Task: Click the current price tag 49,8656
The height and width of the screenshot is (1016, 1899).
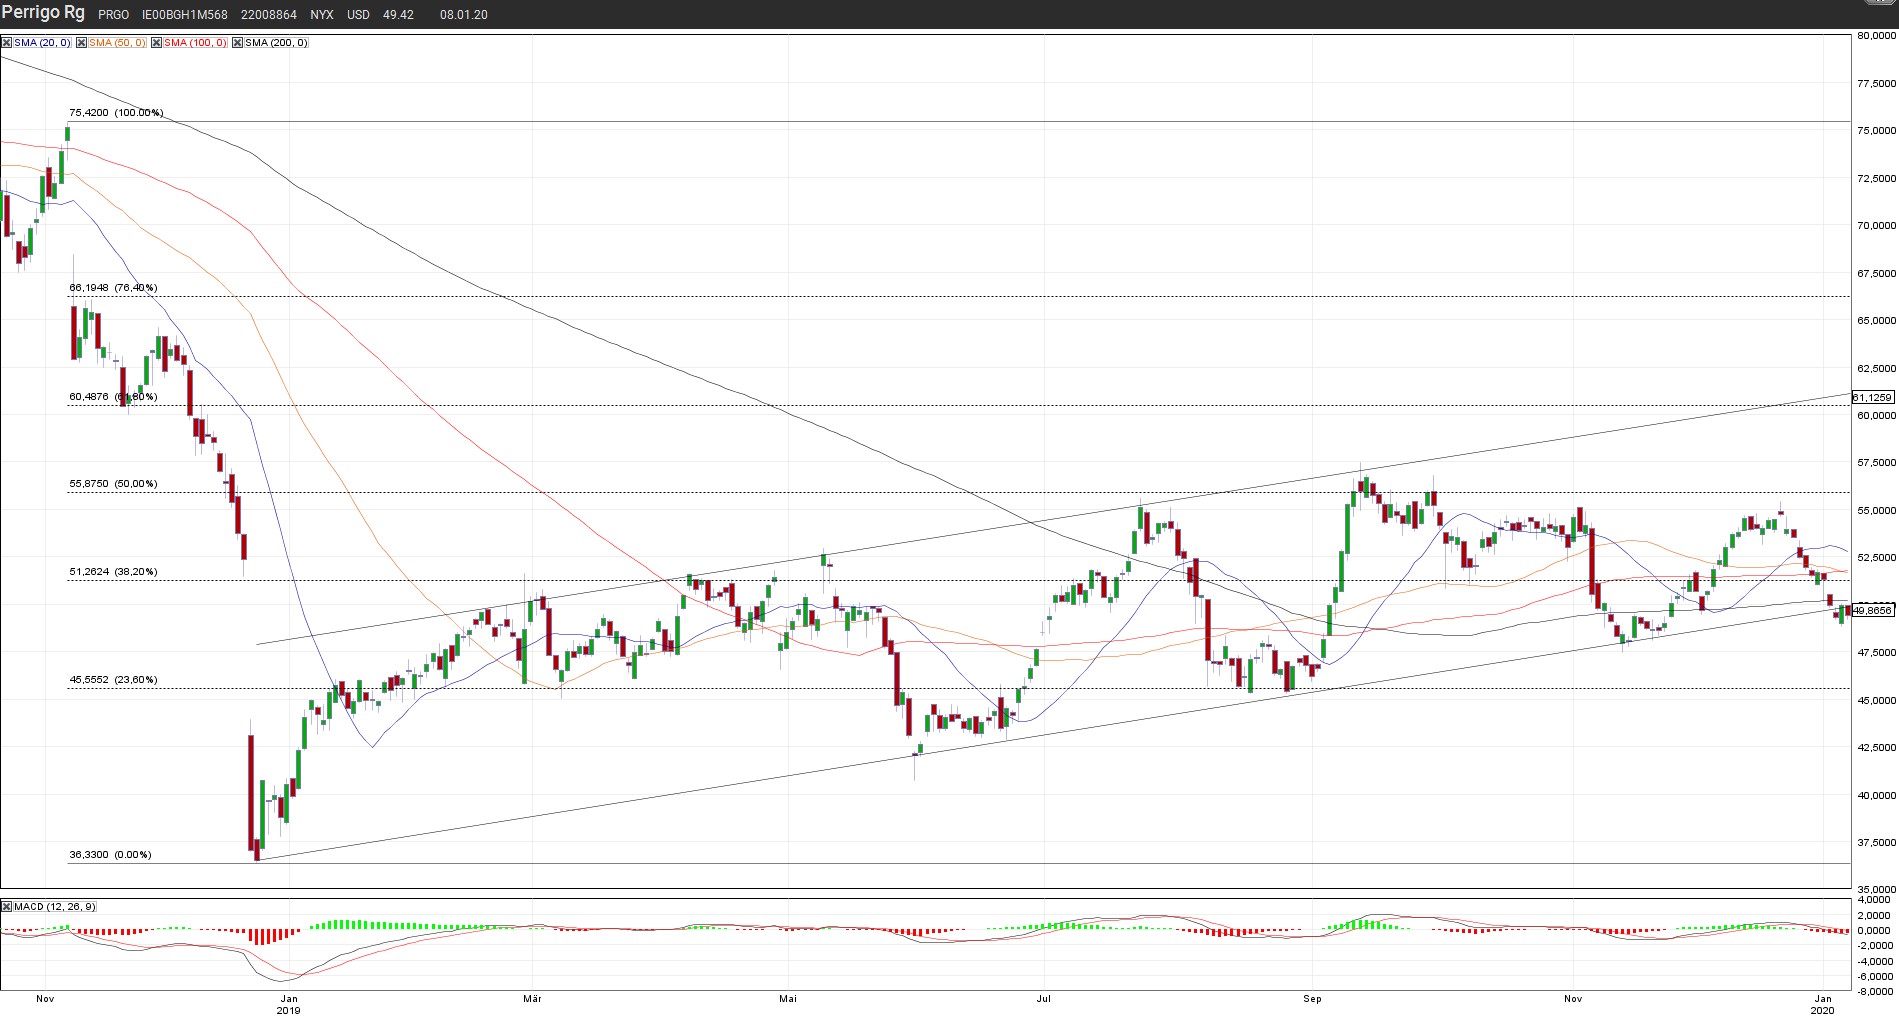Action: click(x=1873, y=610)
